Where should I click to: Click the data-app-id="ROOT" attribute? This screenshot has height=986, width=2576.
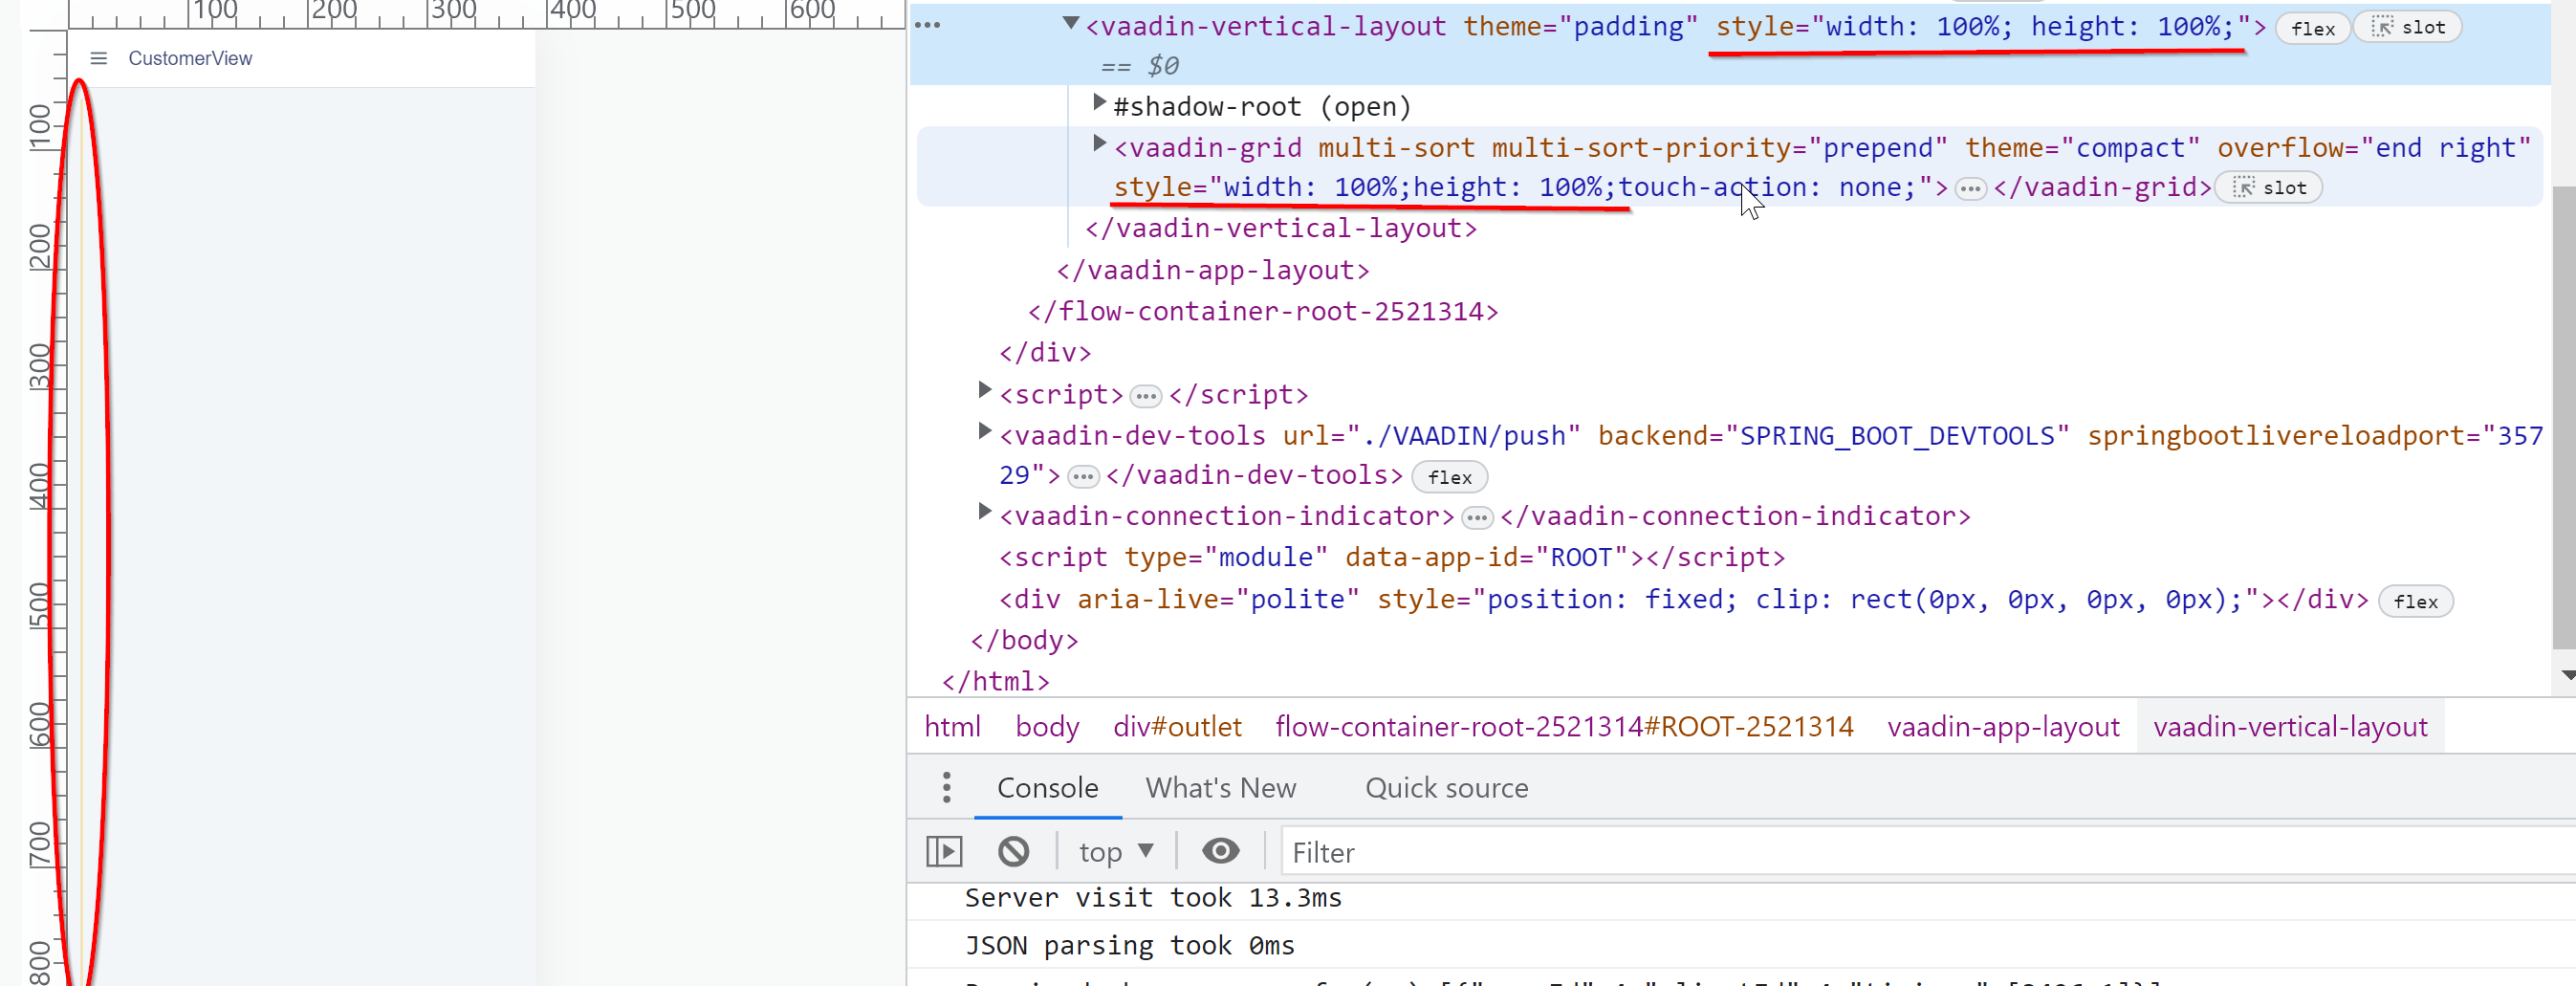coord(1487,557)
